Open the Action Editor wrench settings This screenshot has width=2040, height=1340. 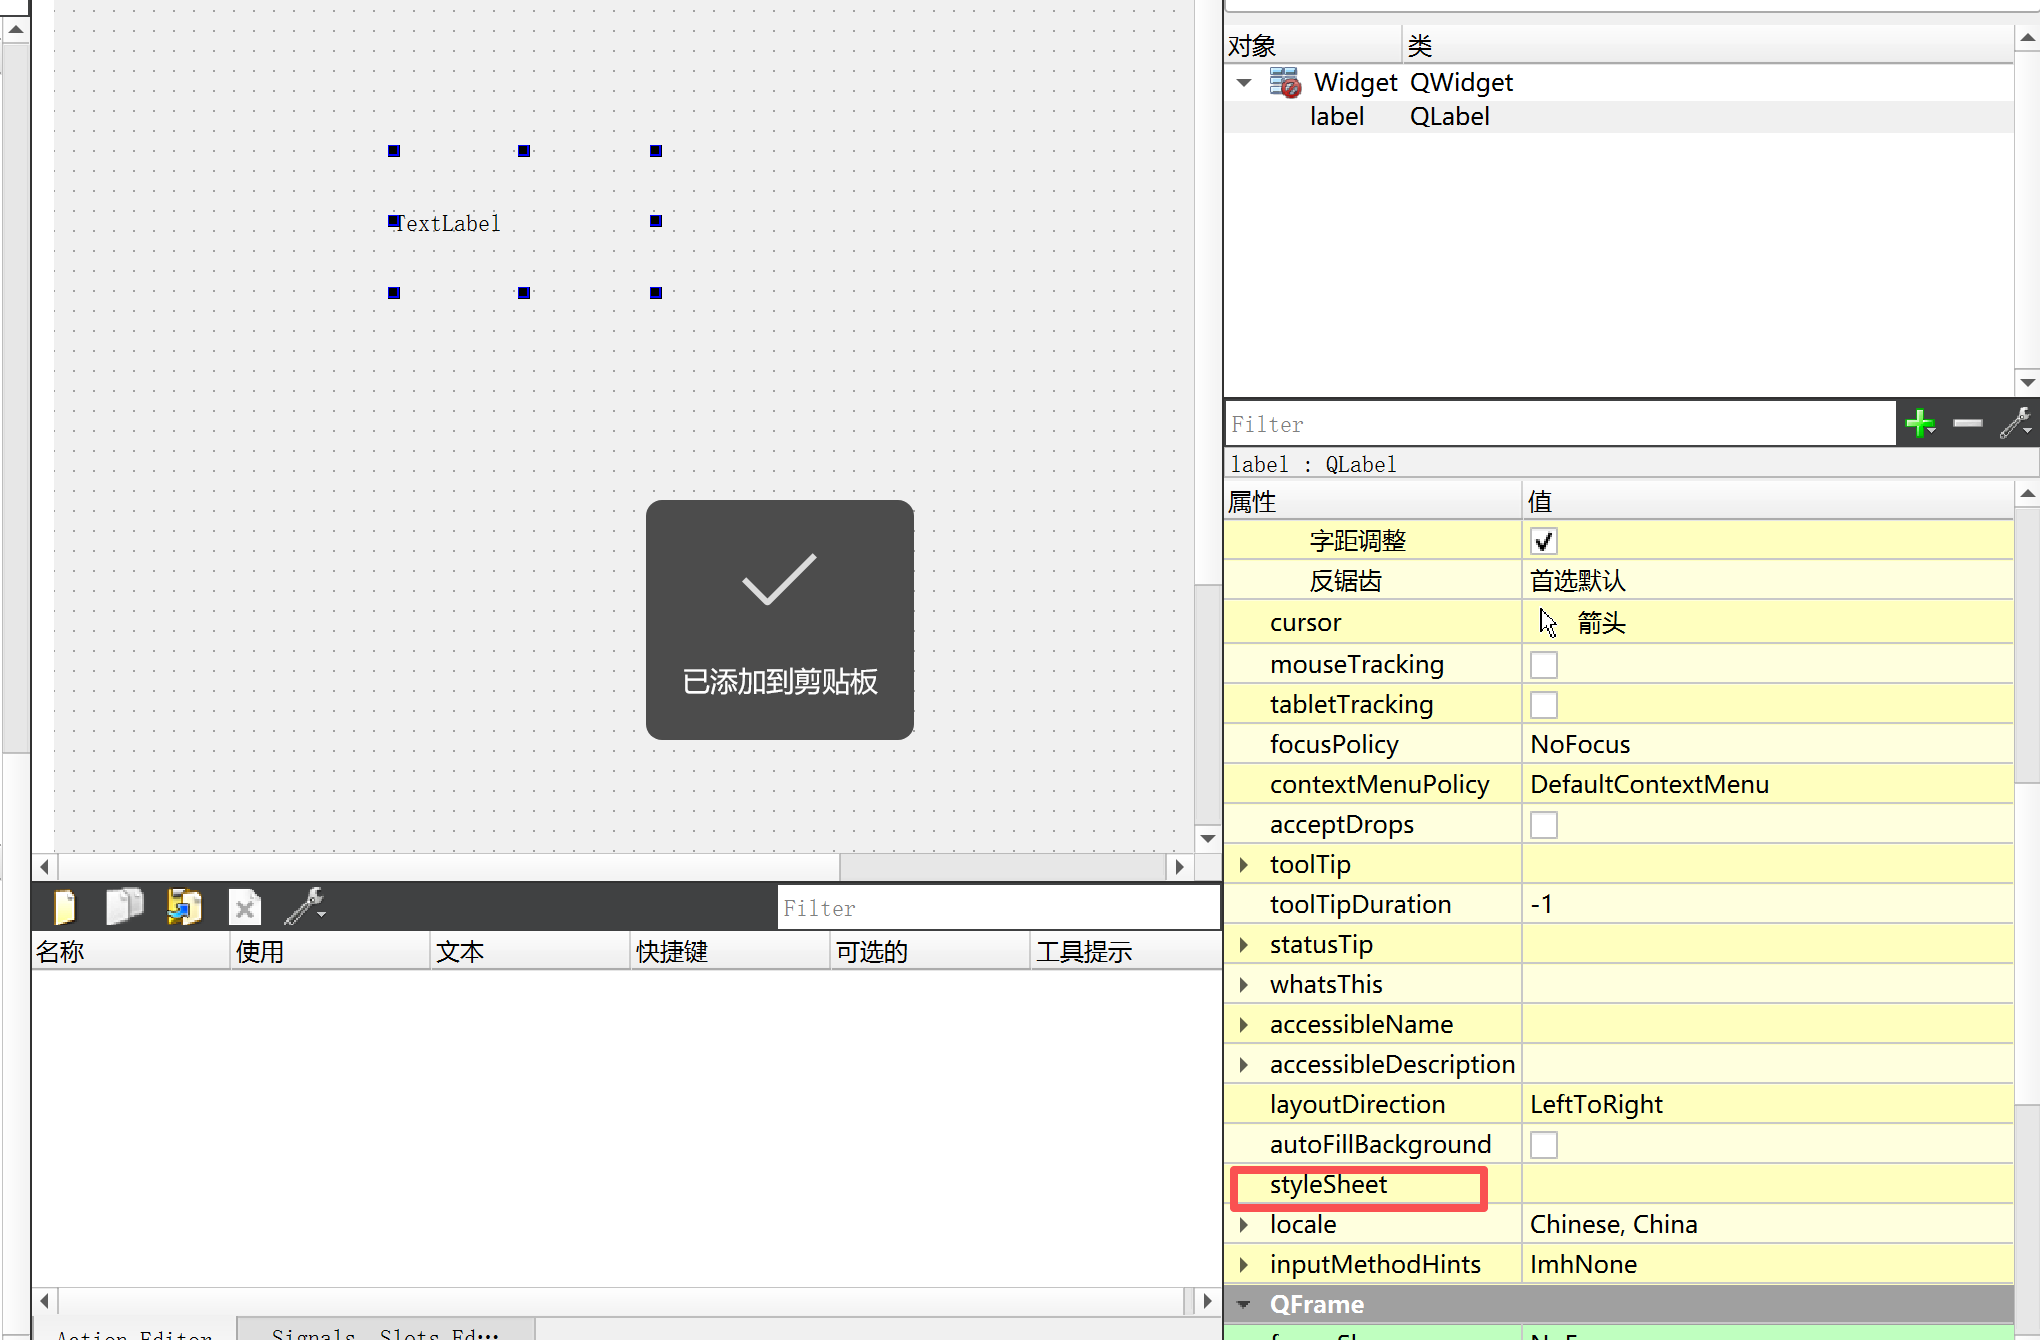click(x=304, y=907)
